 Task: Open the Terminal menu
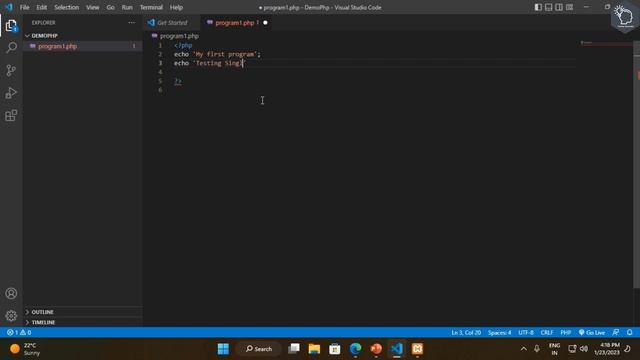click(x=151, y=7)
